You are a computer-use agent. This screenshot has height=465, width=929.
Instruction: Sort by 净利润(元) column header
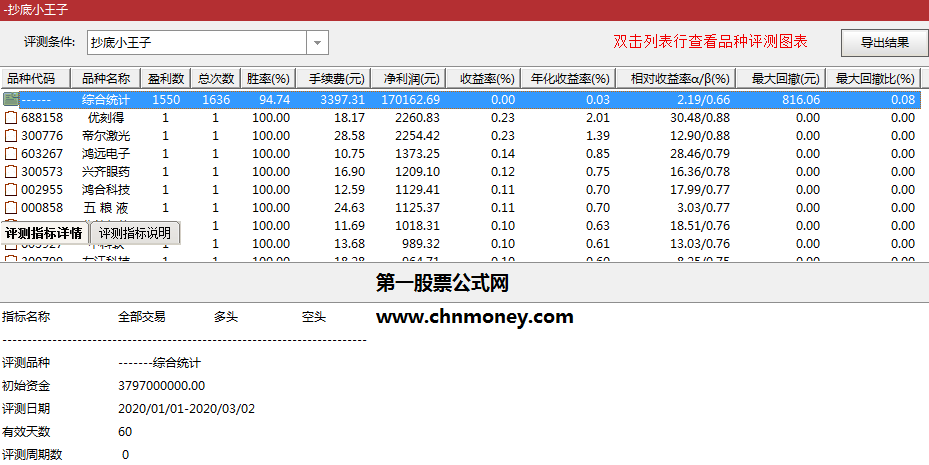[409, 78]
